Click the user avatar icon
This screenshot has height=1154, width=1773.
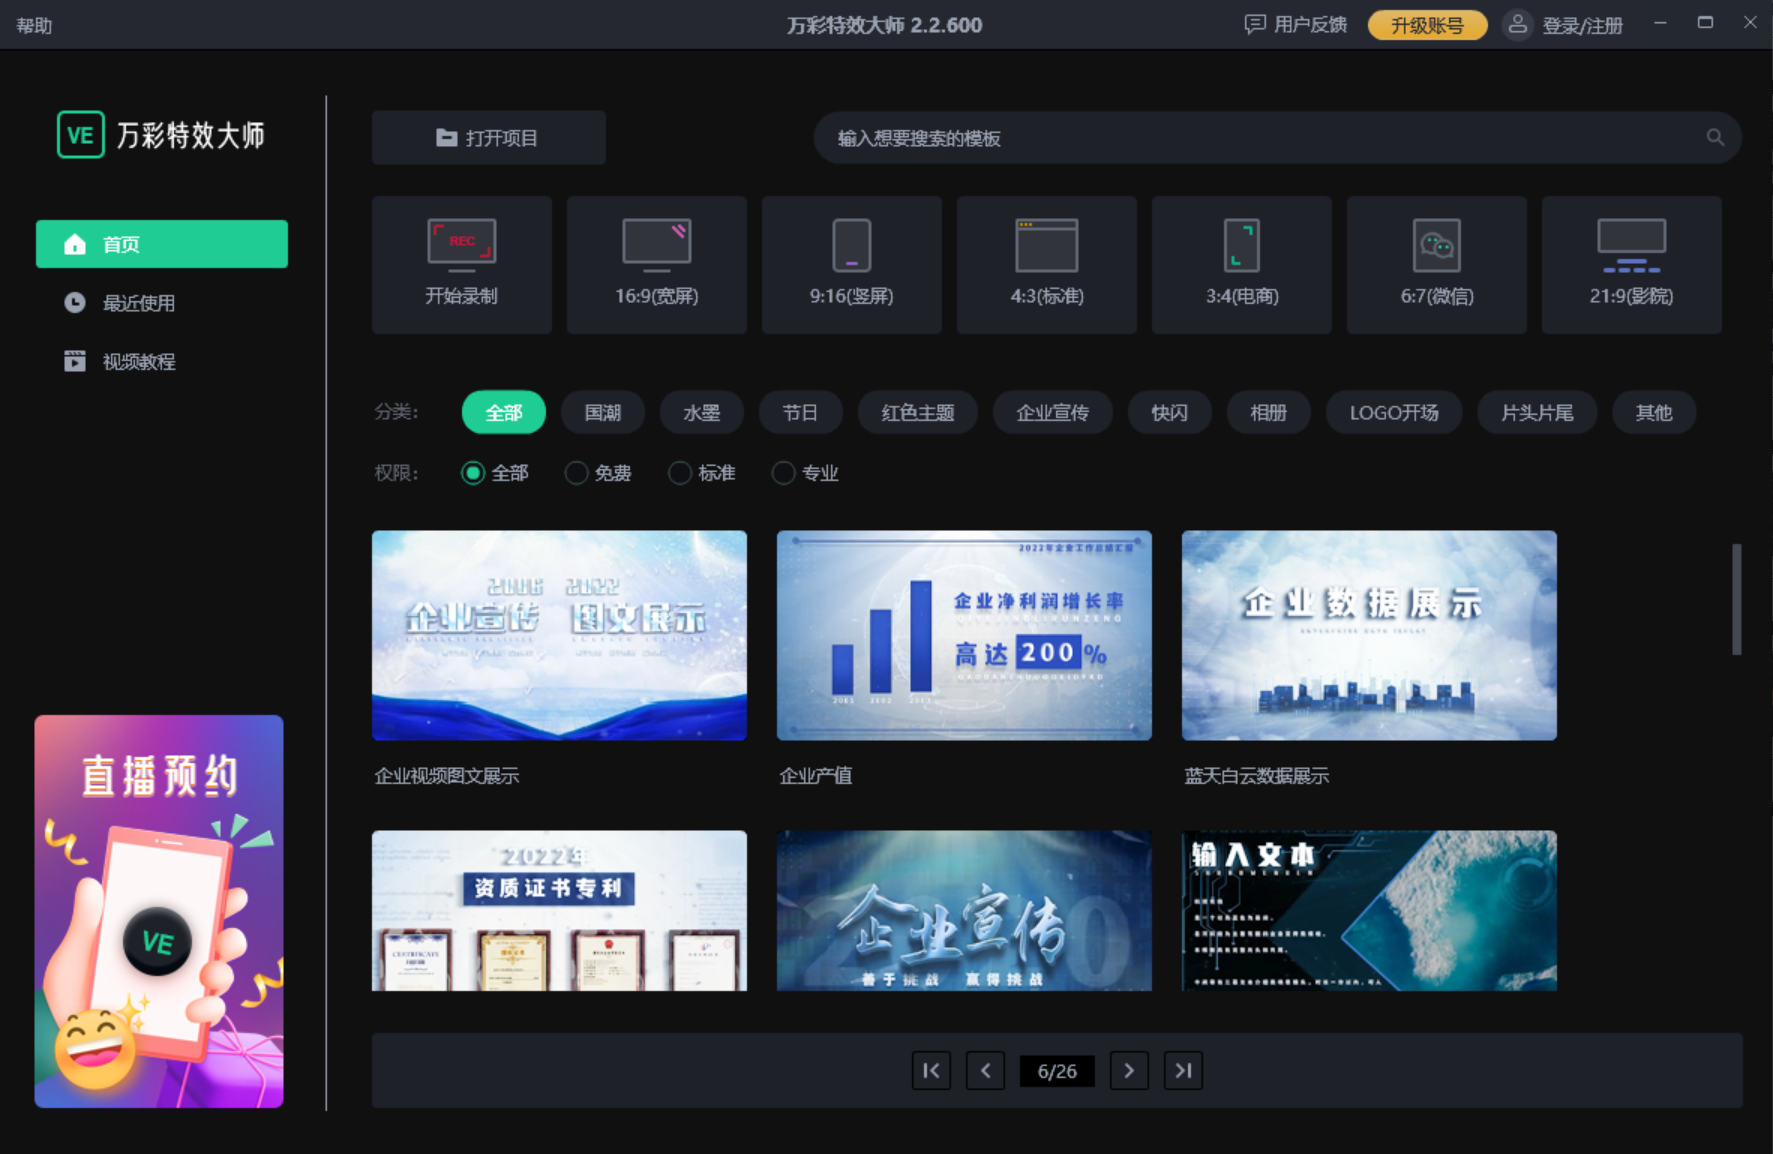1517,25
